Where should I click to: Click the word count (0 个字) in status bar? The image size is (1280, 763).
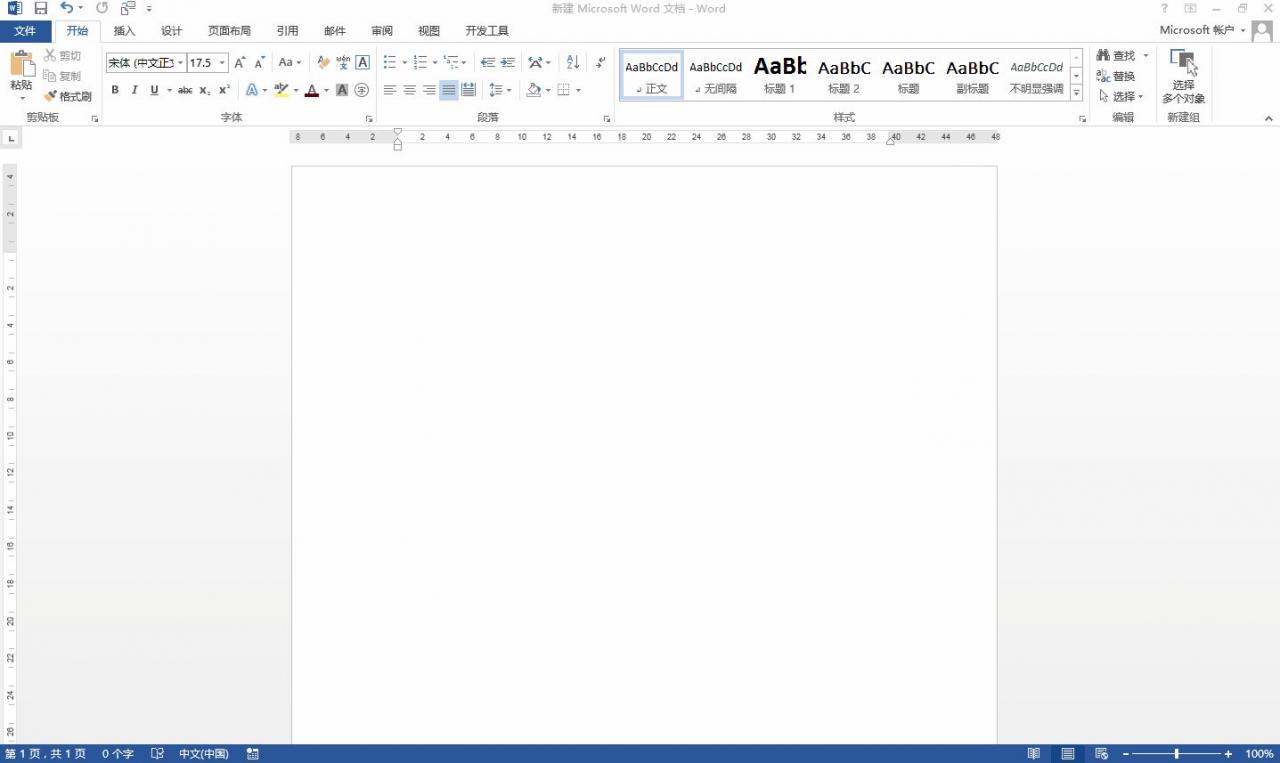[x=118, y=754]
